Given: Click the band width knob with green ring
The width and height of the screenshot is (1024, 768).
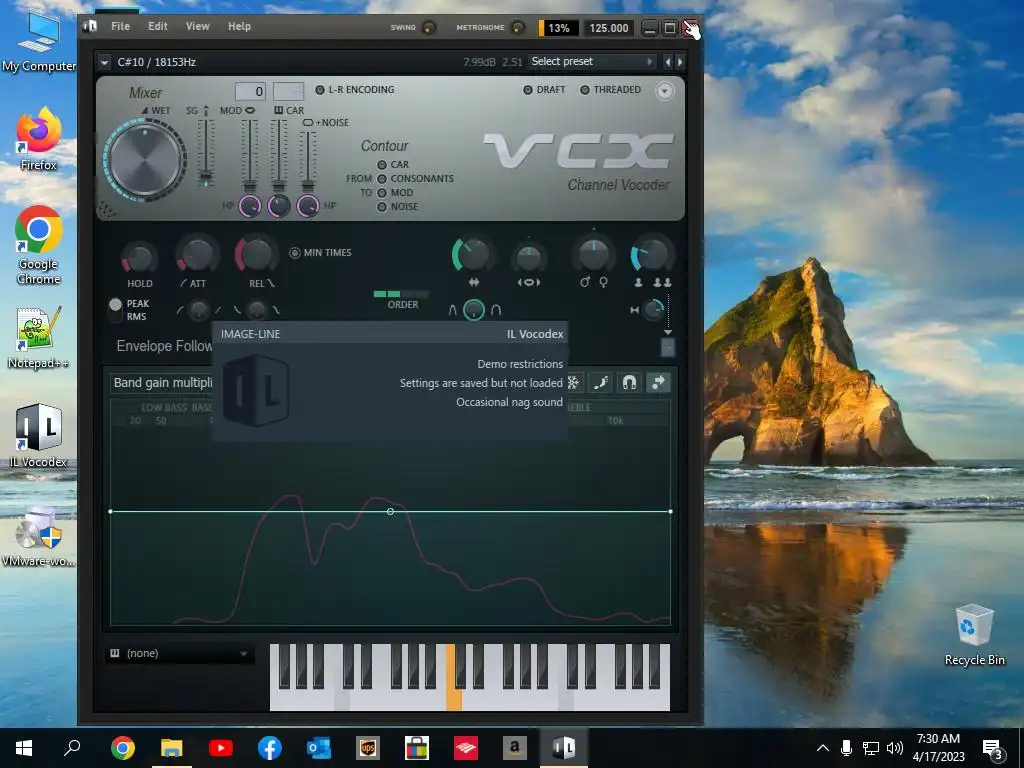Looking at the screenshot, I should pyautogui.click(x=472, y=254).
